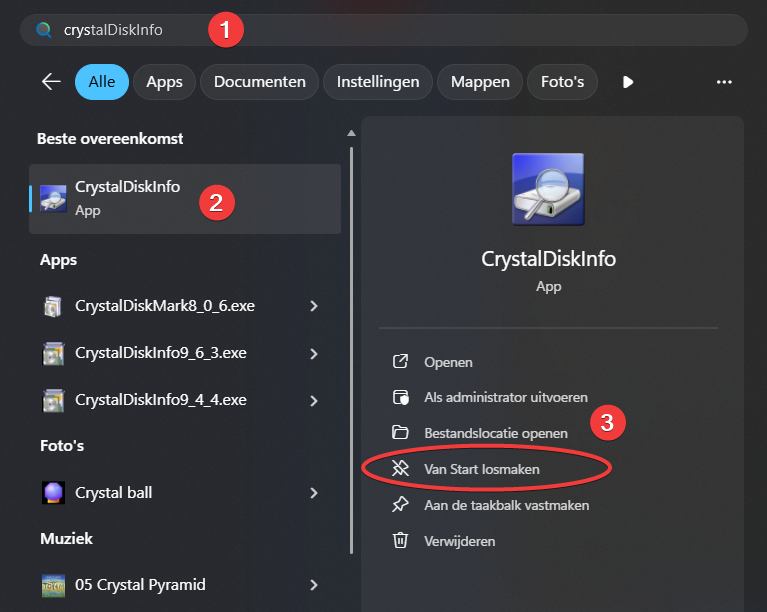Click the pin icon for taskbar pinning
Viewport: 767px width, 612px height.
pyautogui.click(x=401, y=505)
